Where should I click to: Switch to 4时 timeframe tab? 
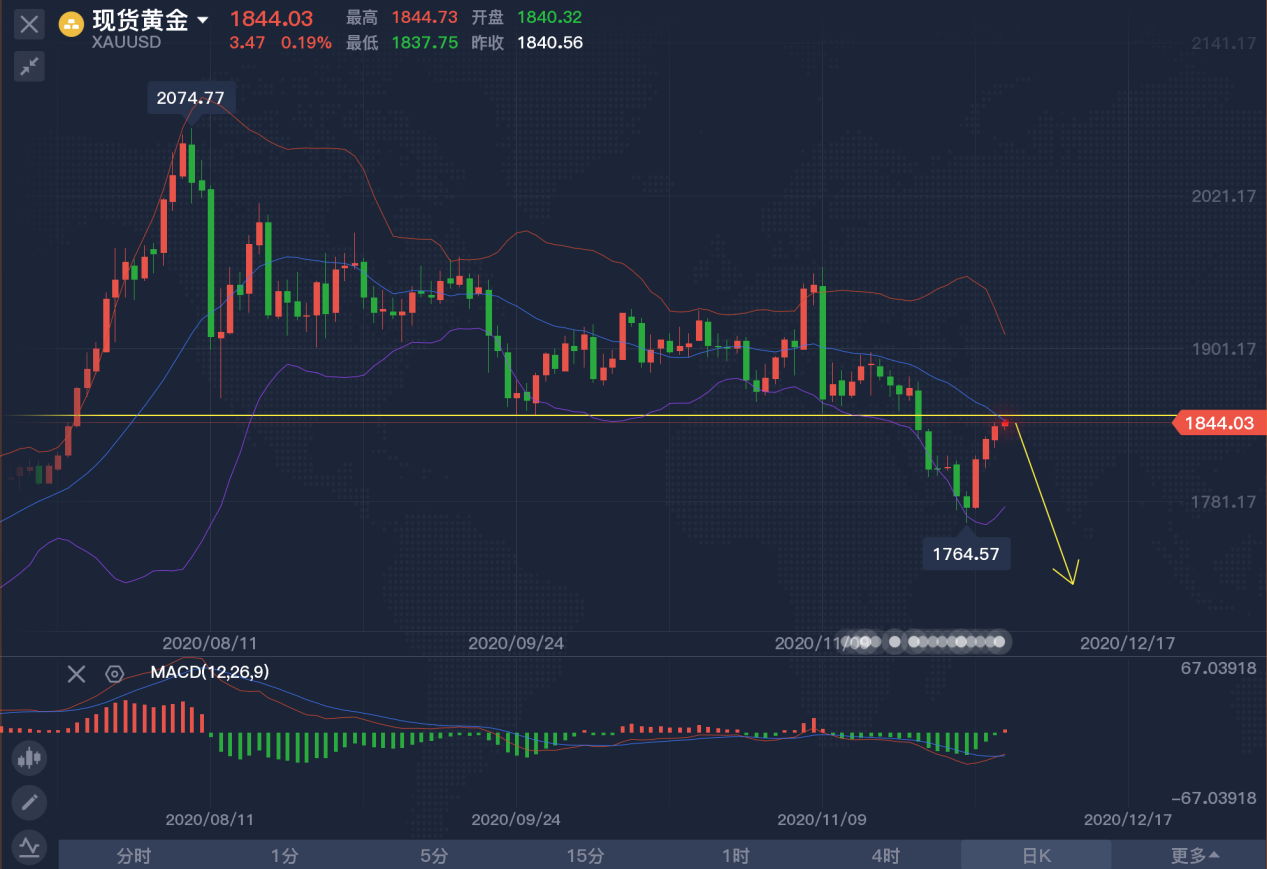885,855
